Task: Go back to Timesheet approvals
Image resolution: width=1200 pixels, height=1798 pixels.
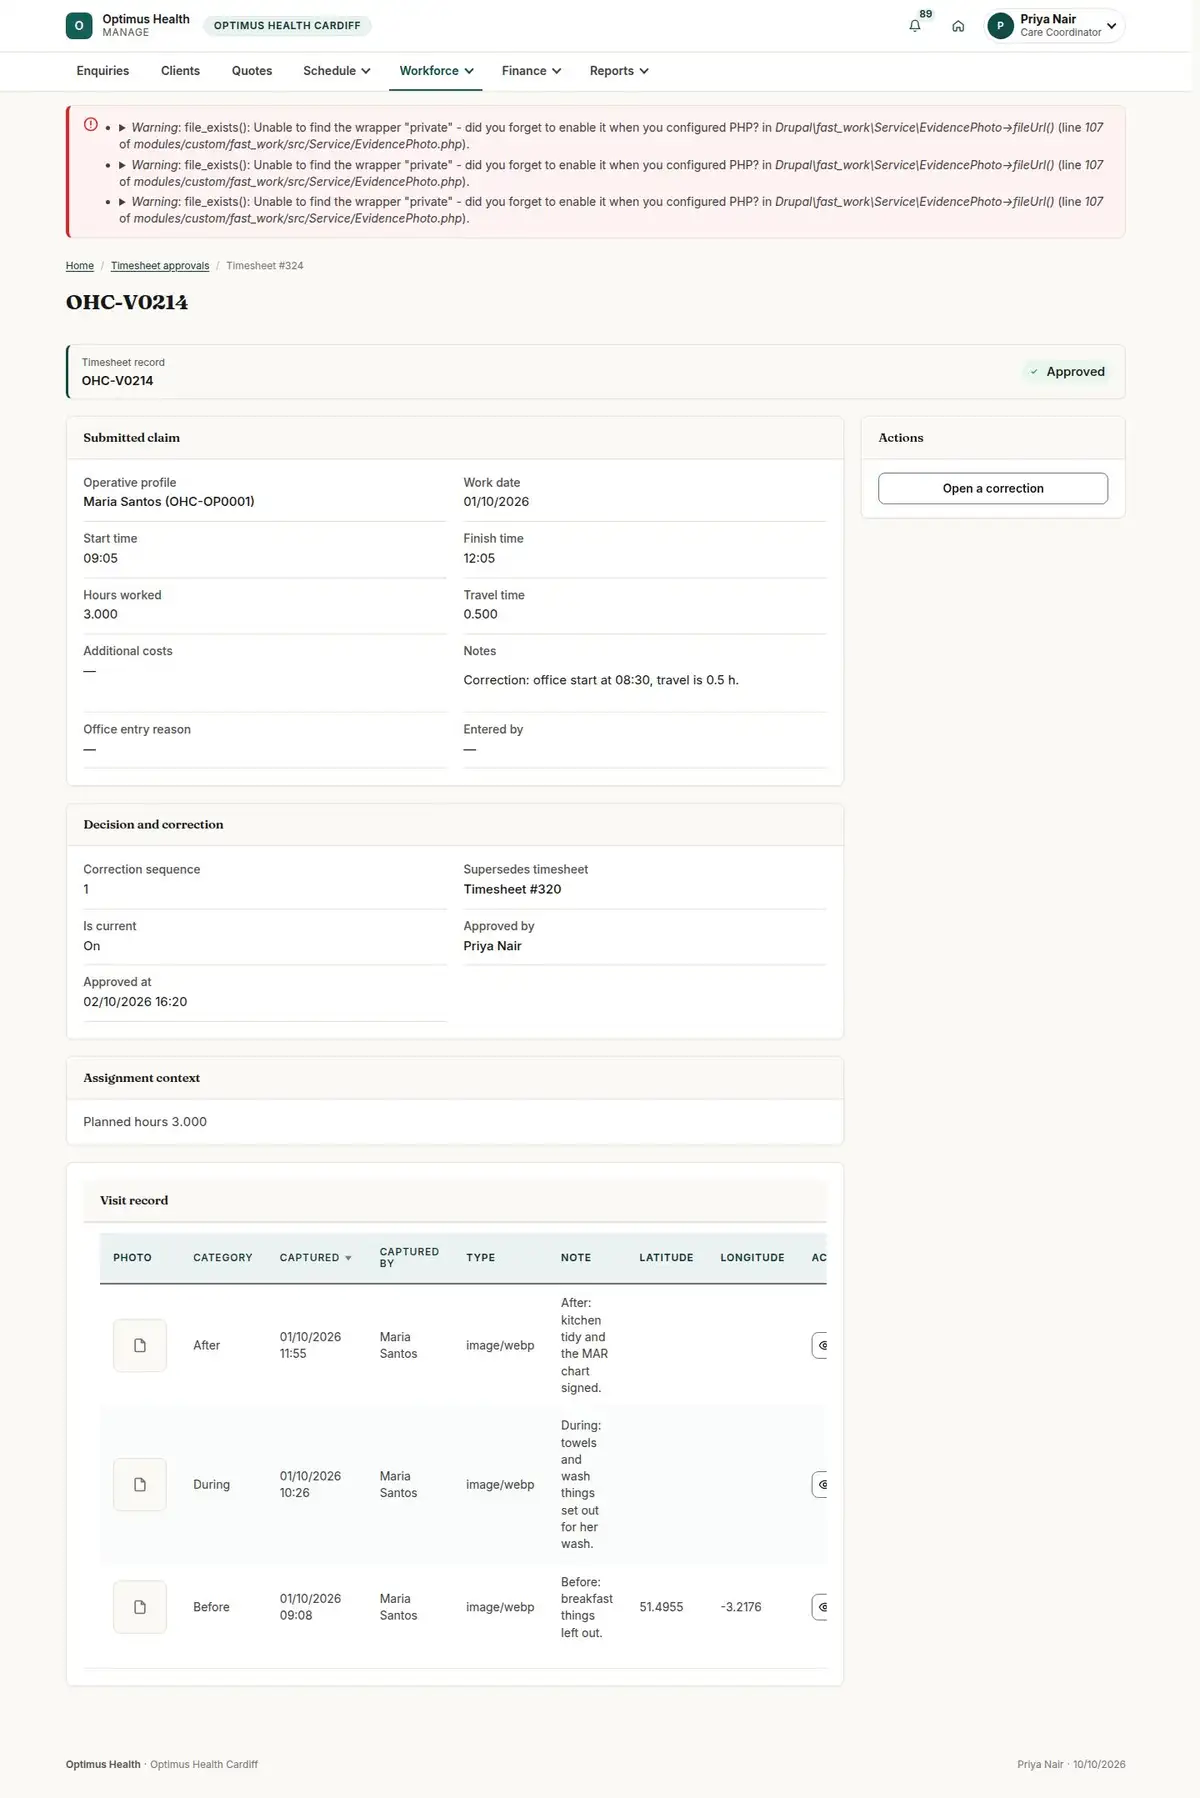Action: click(160, 266)
